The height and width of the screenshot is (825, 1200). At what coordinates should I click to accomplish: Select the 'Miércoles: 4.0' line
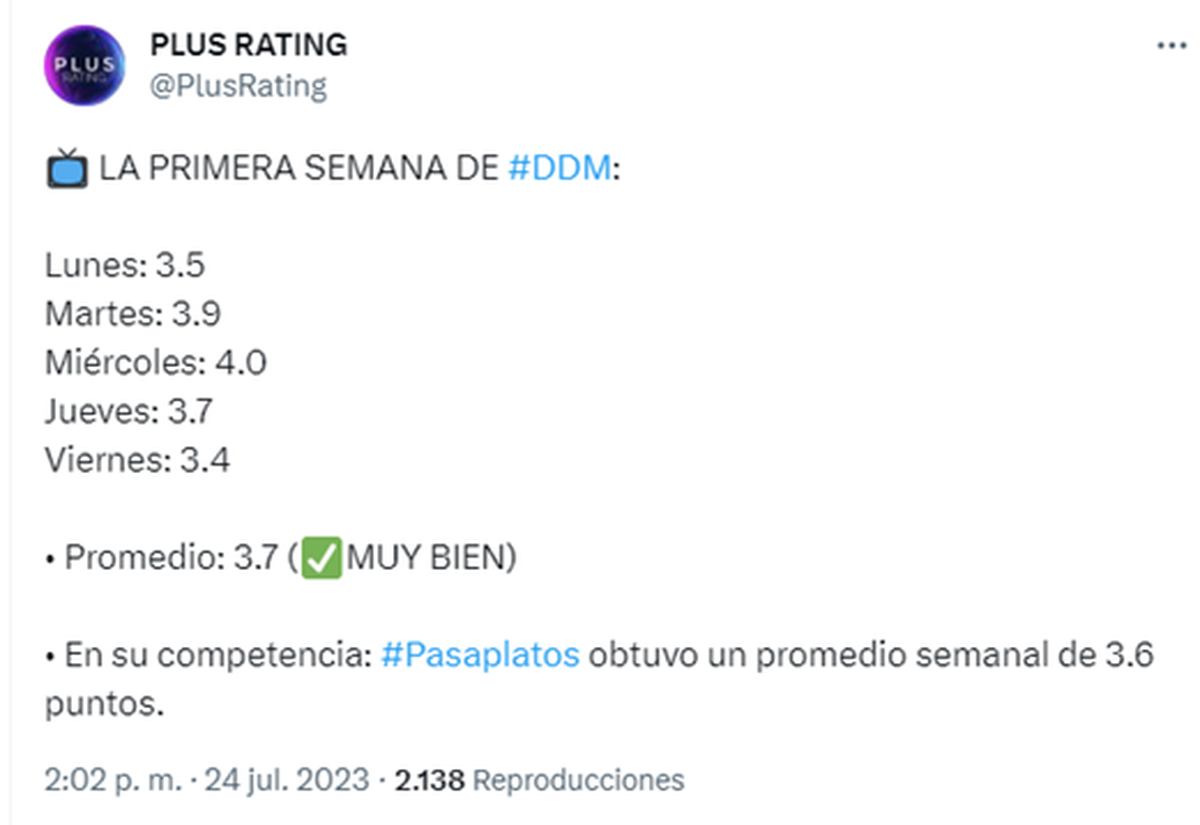156,362
